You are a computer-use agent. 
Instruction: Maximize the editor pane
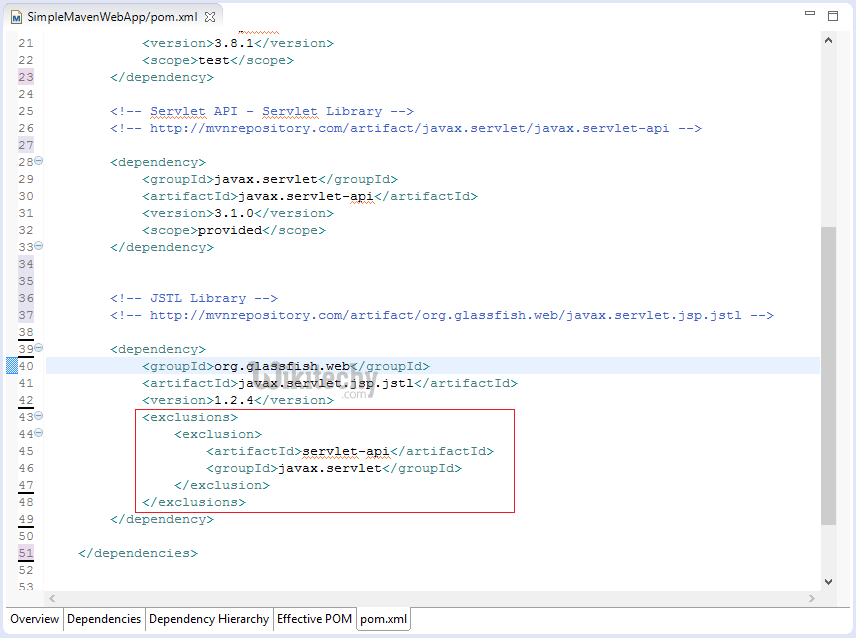(x=833, y=16)
